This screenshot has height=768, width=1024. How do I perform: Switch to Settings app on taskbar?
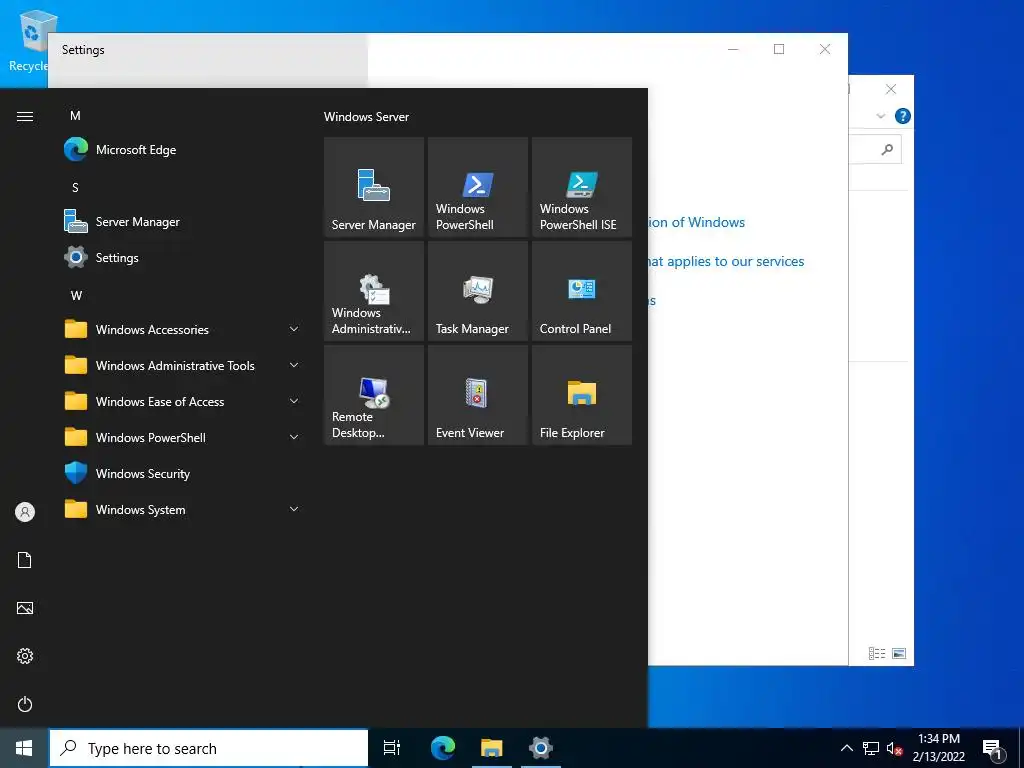pos(541,748)
